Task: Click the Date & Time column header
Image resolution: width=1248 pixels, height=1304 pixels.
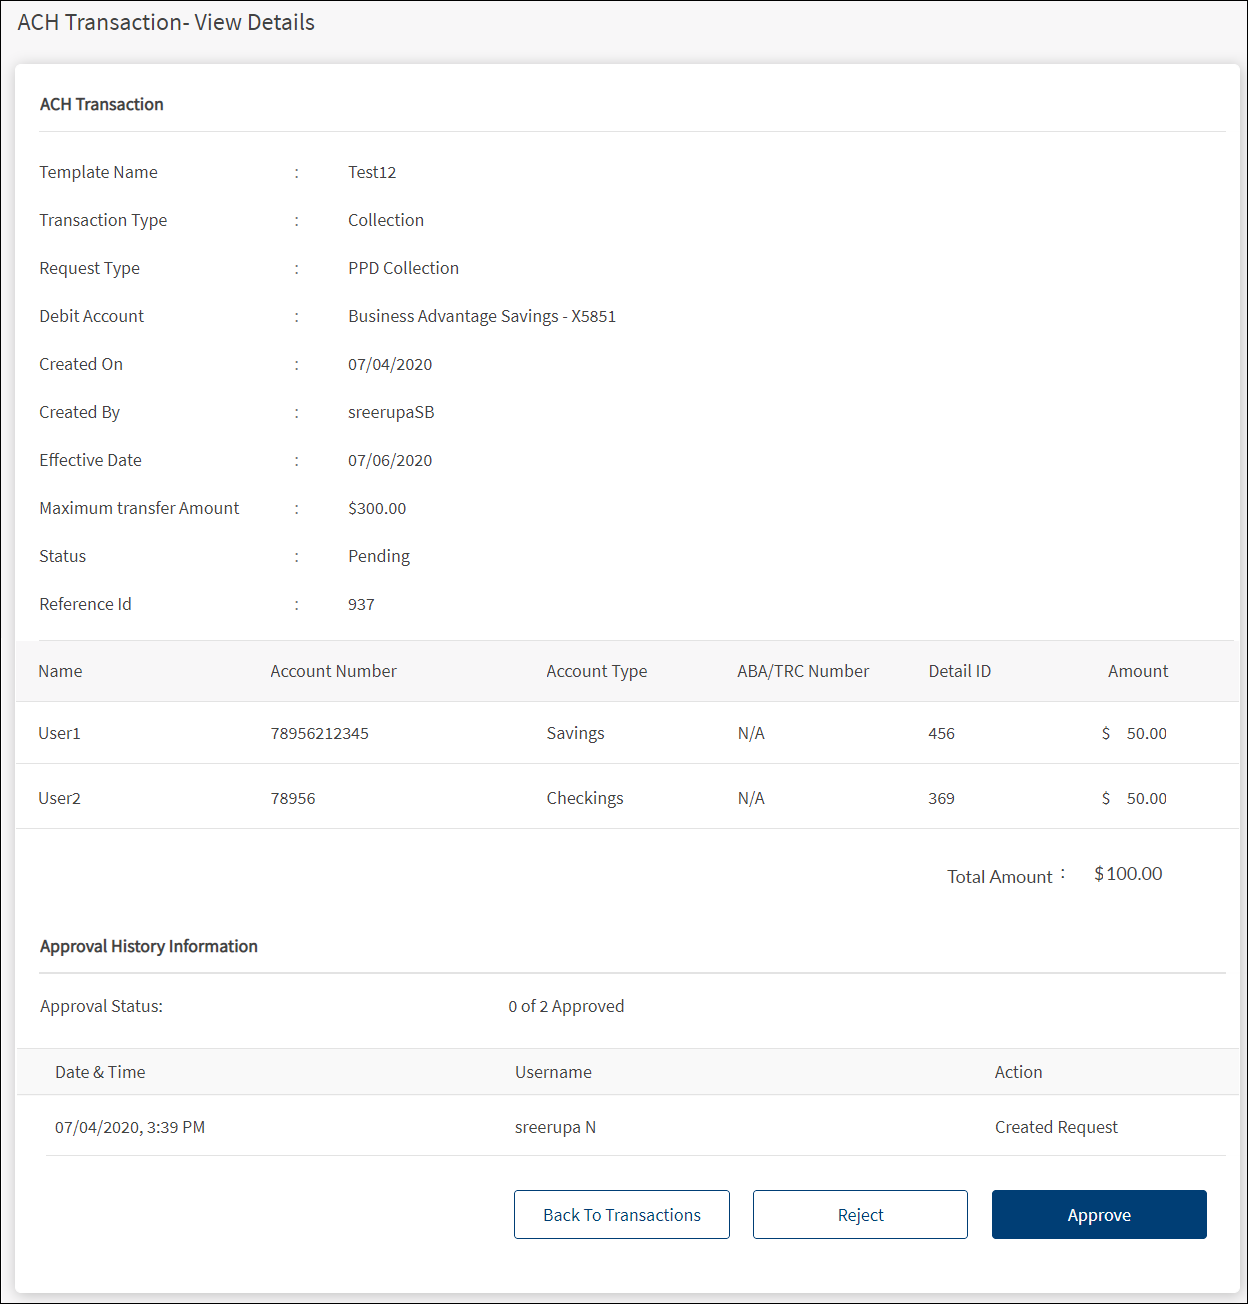Action: tap(100, 1072)
